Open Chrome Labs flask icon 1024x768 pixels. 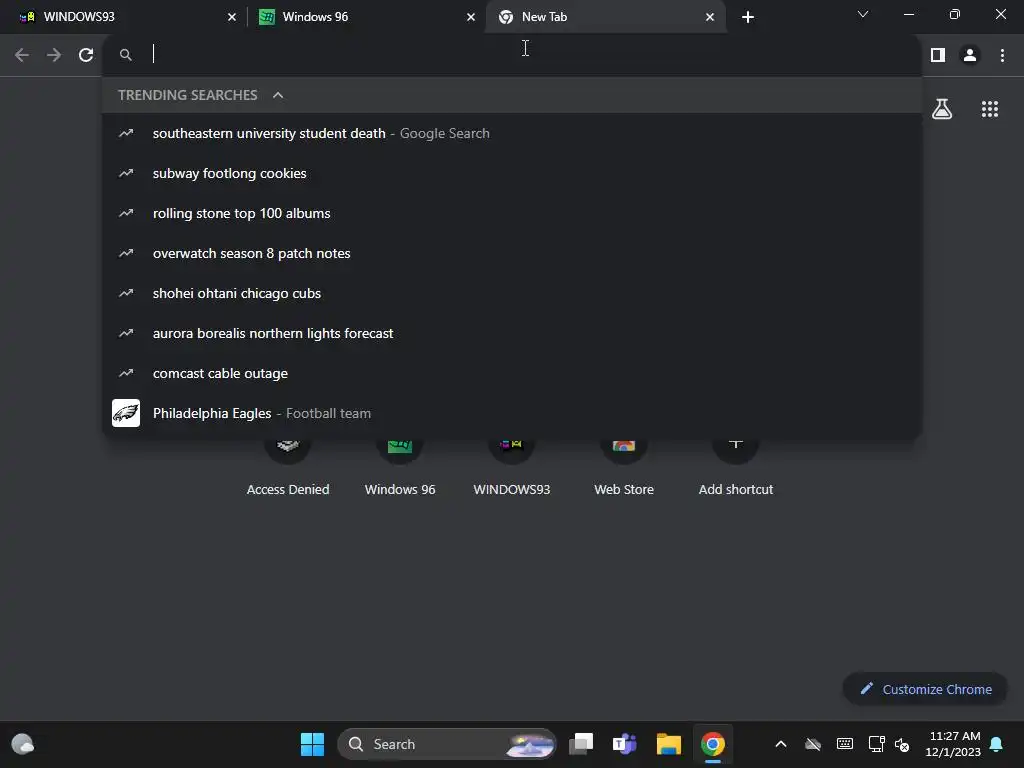tap(942, 109)
